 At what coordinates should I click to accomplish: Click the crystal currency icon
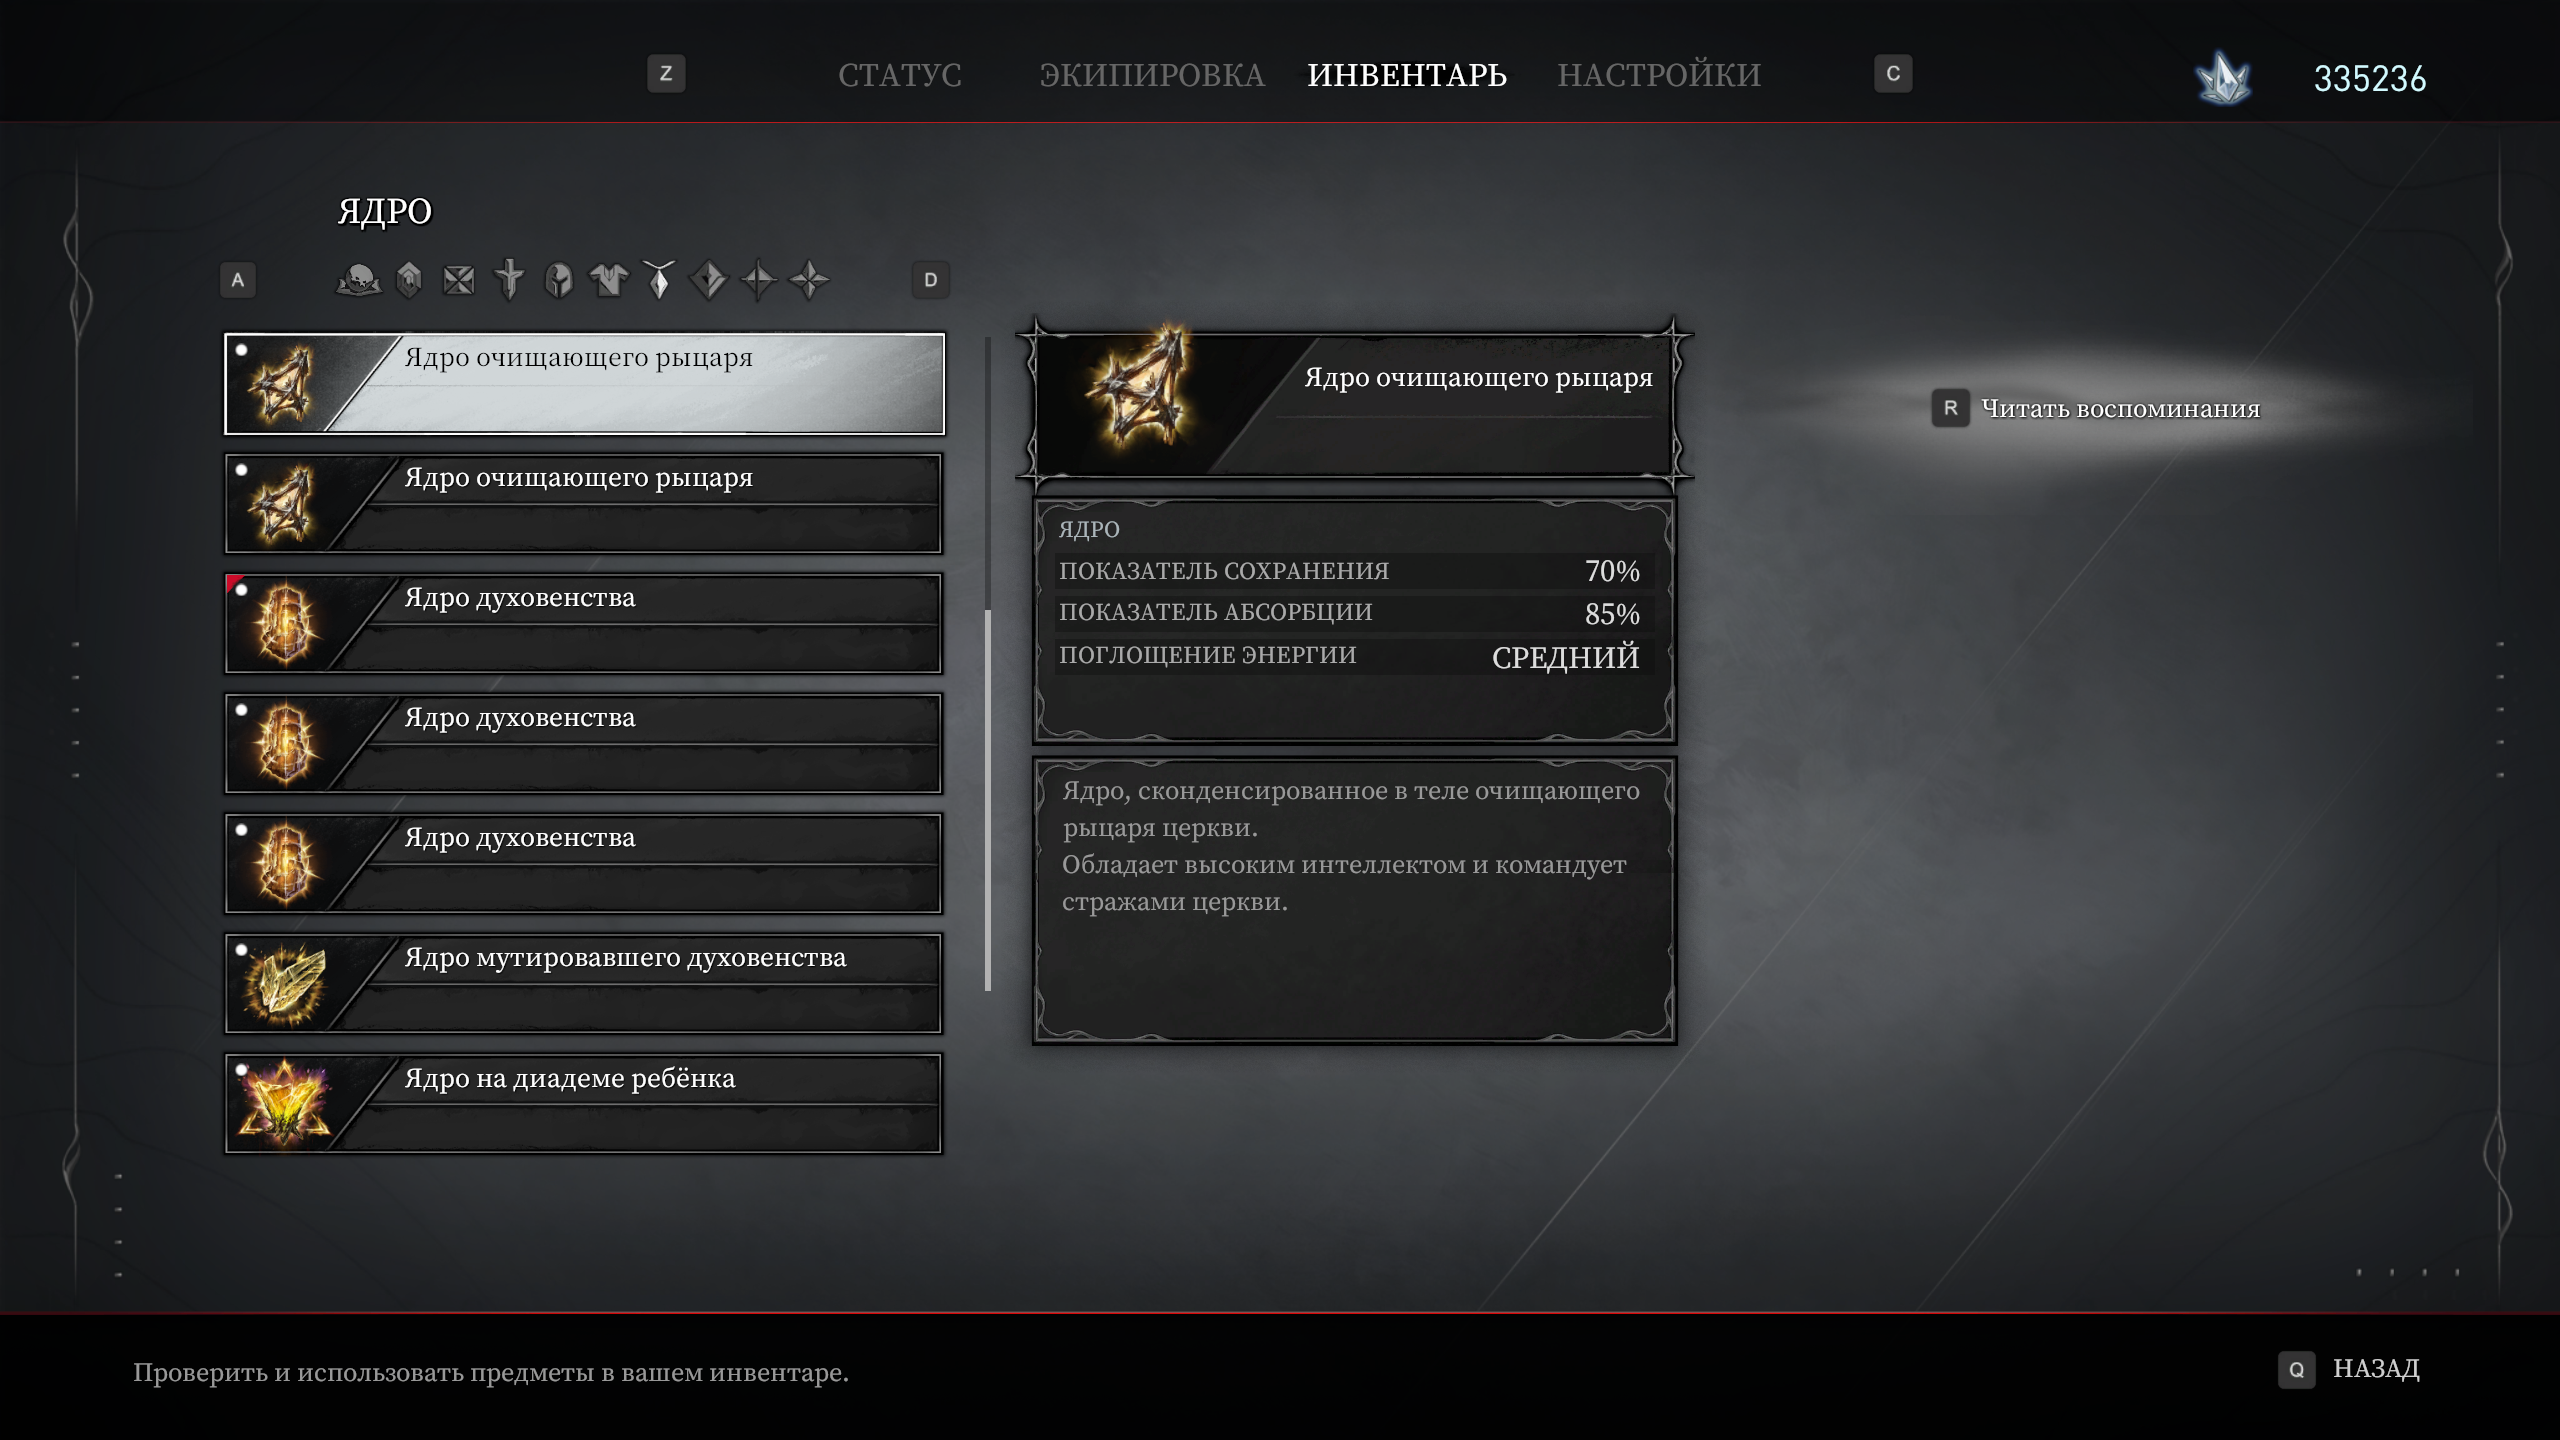(x=2223, y=78)
